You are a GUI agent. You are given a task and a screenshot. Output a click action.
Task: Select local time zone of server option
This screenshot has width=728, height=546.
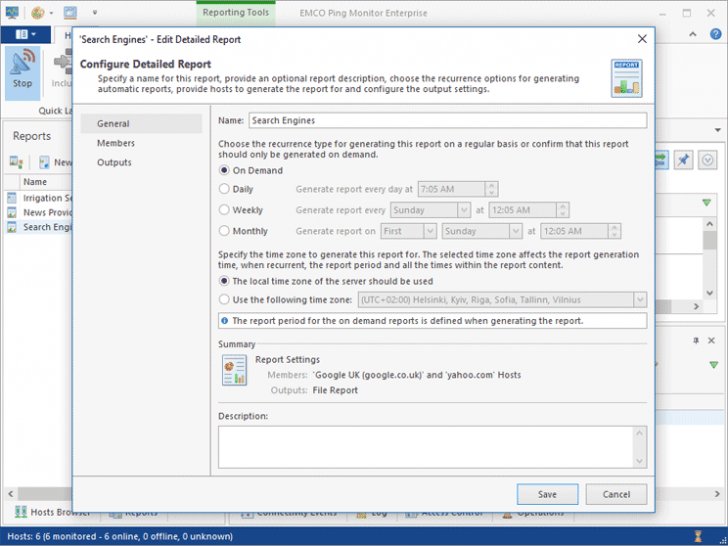click(x=224, y=281)
